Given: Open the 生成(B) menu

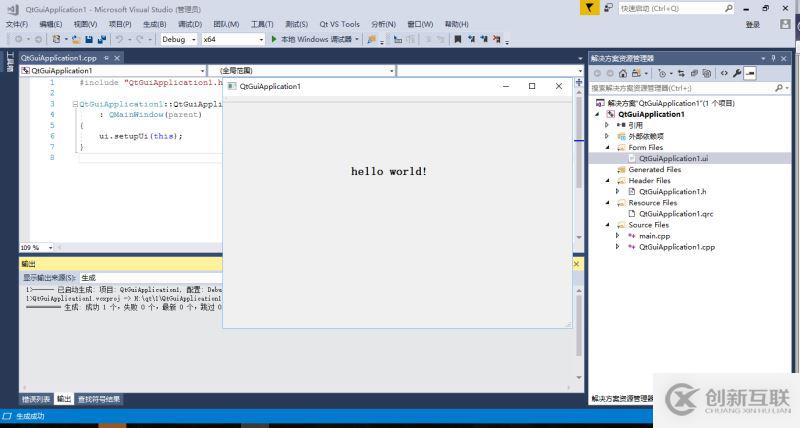Looking at the screenshot, I should tap(155, 24).
